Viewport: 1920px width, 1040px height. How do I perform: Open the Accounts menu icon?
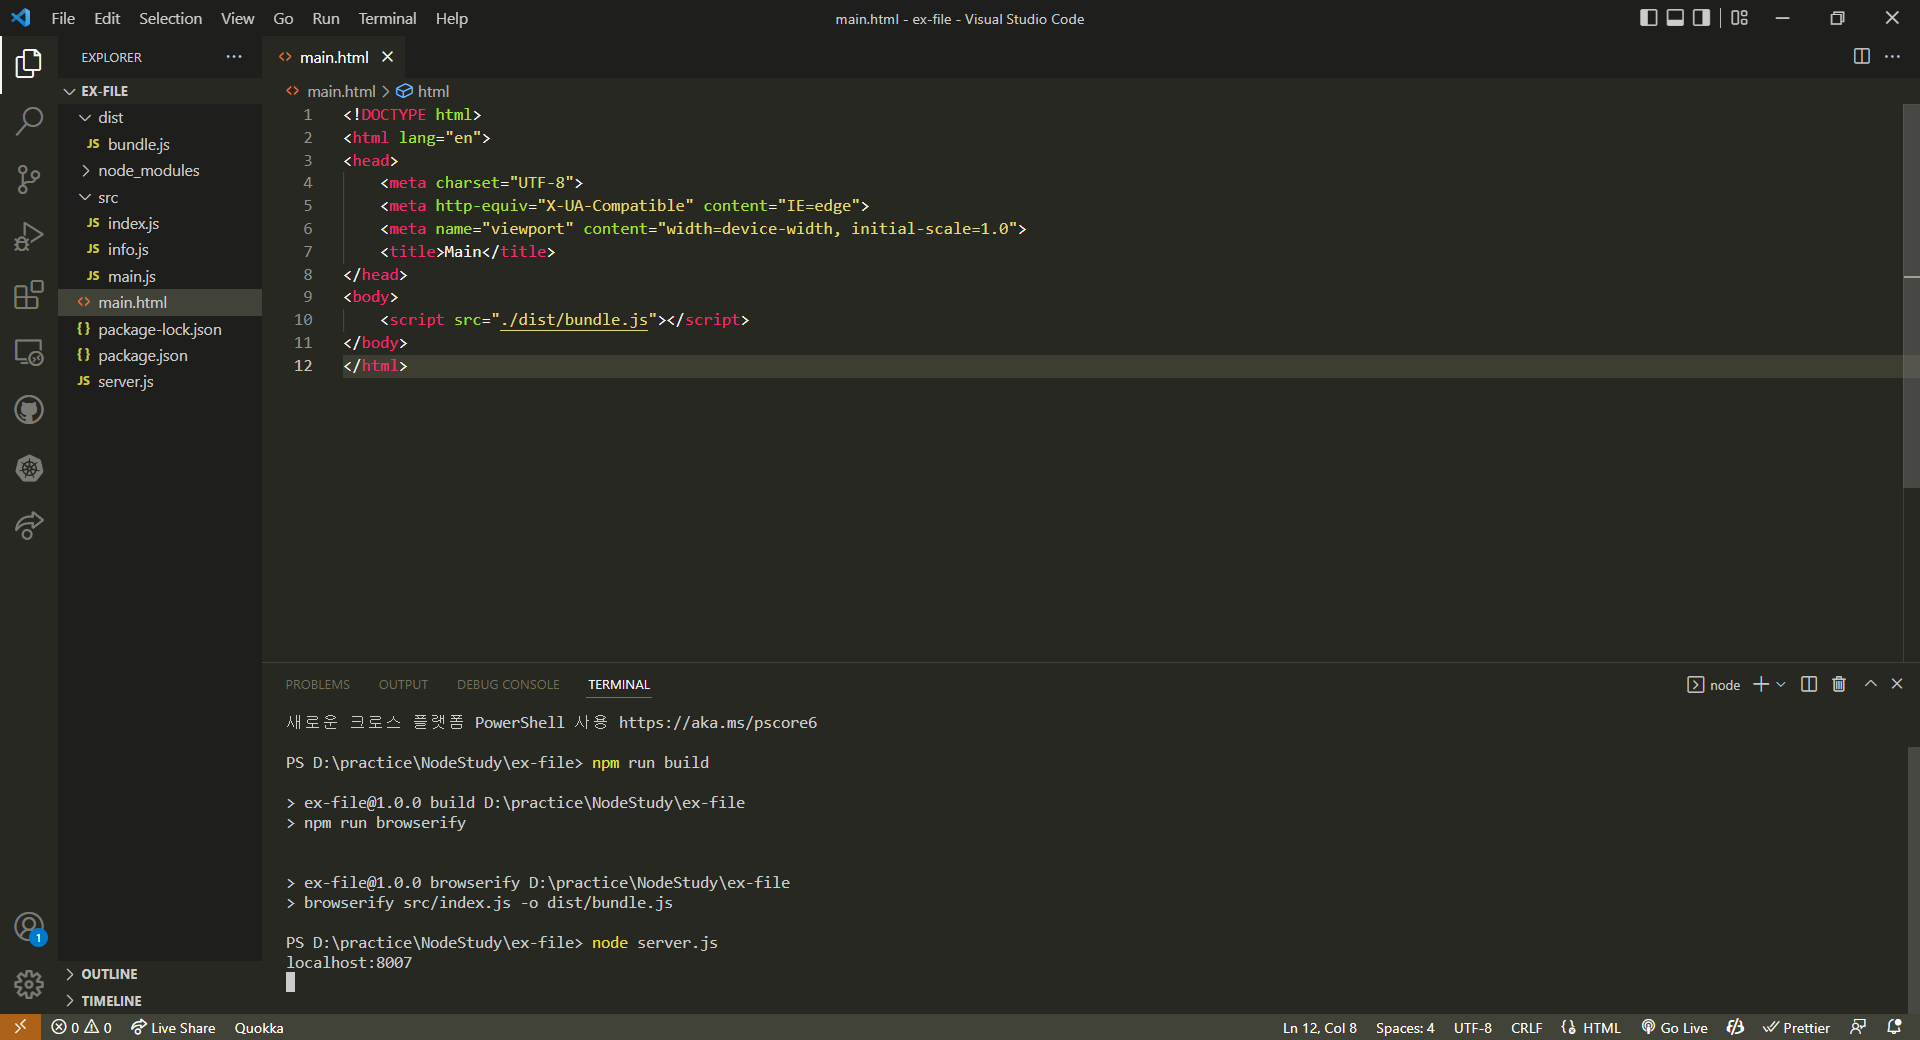pos(29,928)
